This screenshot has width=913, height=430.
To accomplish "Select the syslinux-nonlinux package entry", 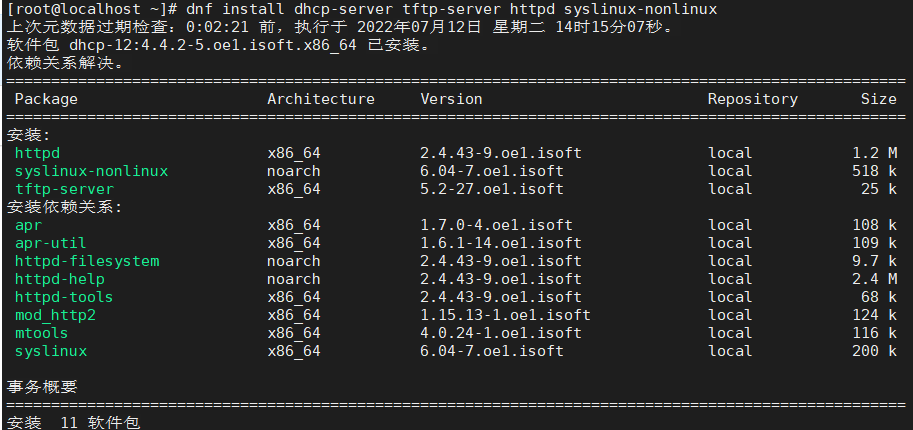I will [x=91, y=171].
